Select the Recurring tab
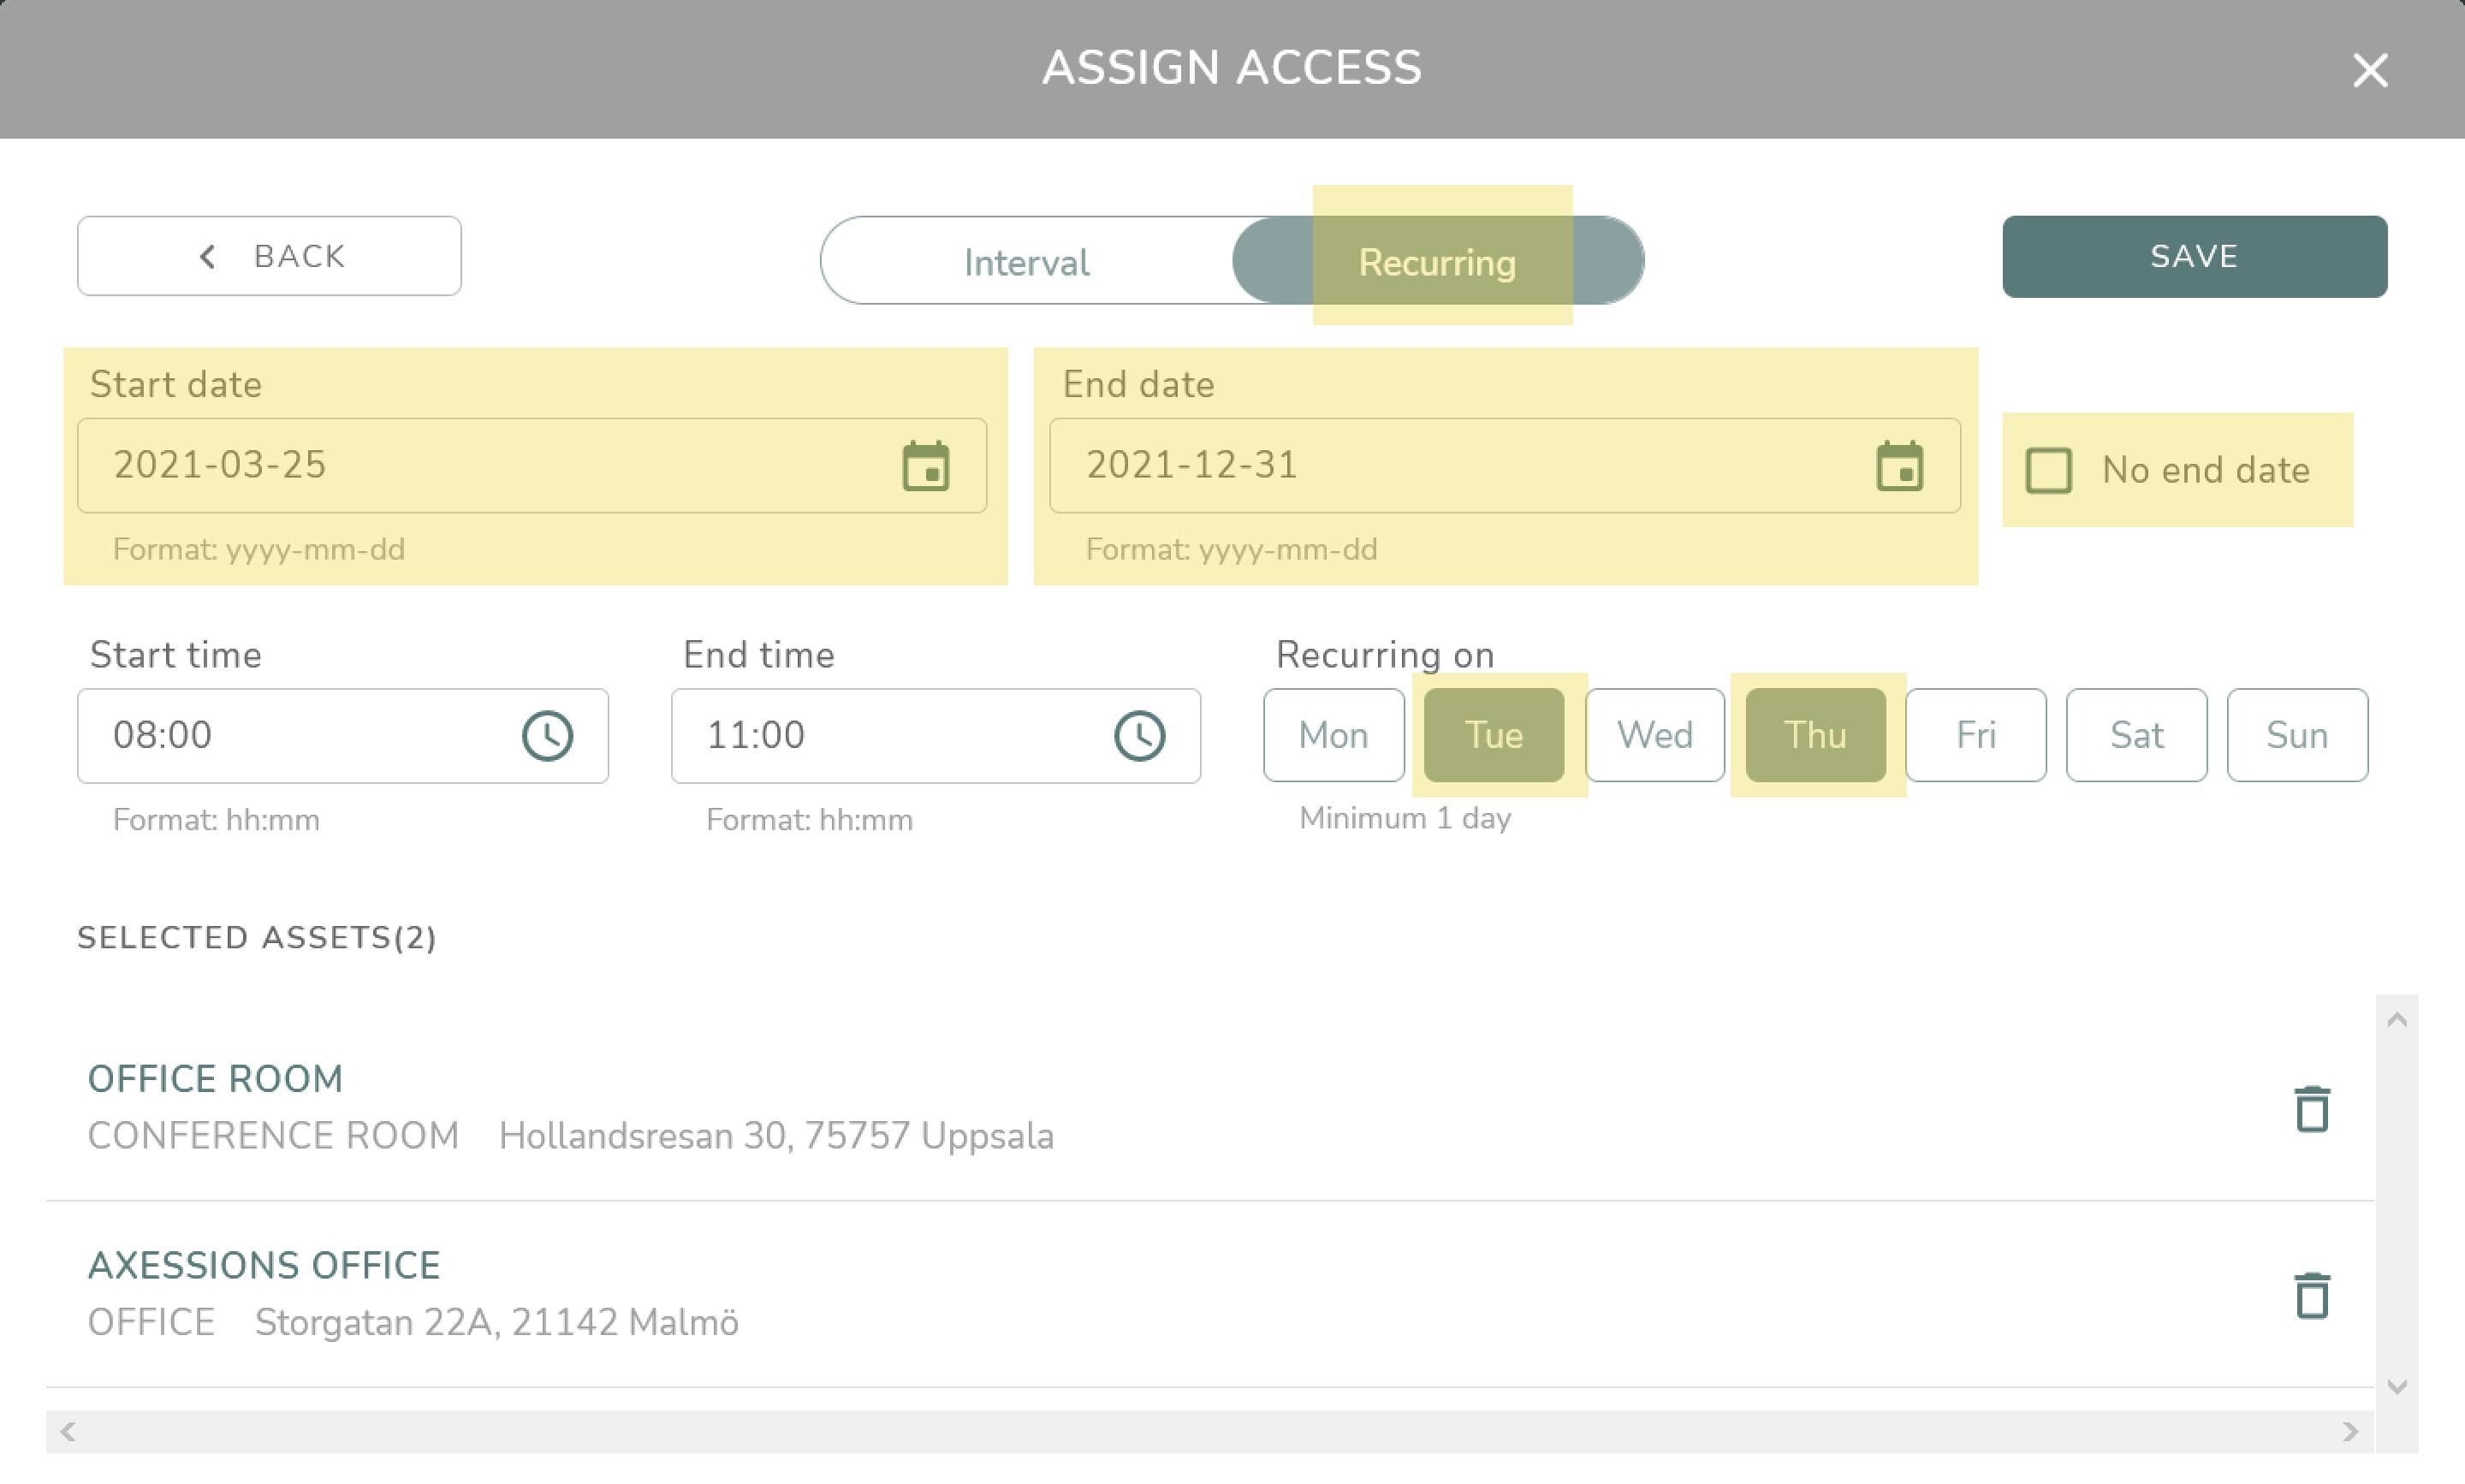The image size is (2465, 1484). click(x=1437, y=262)
